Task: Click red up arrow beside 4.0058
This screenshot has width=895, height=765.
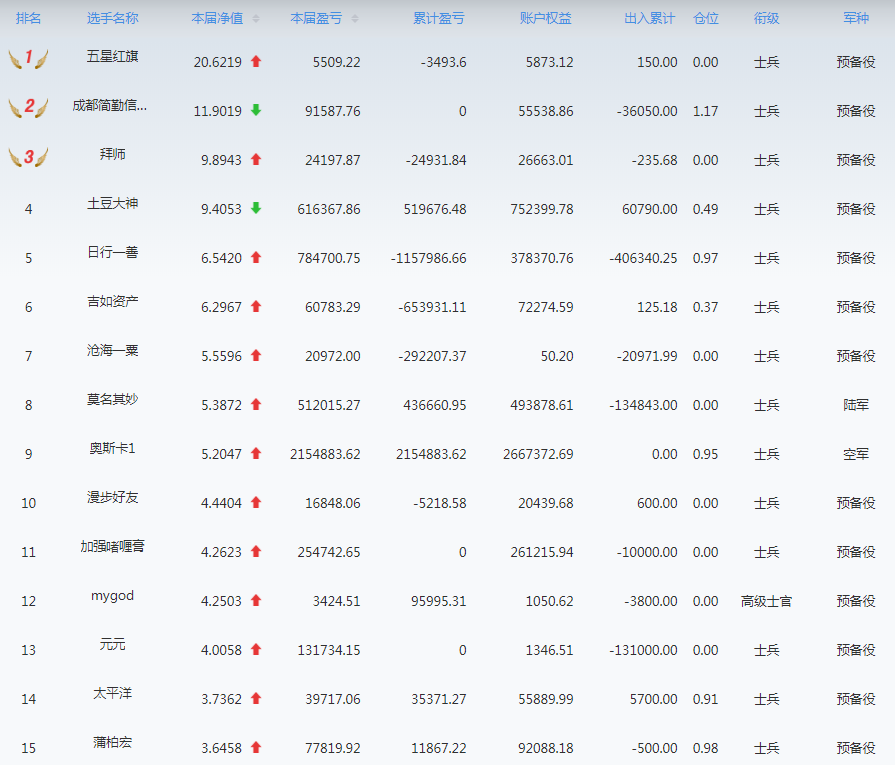Action: point(256,650)
